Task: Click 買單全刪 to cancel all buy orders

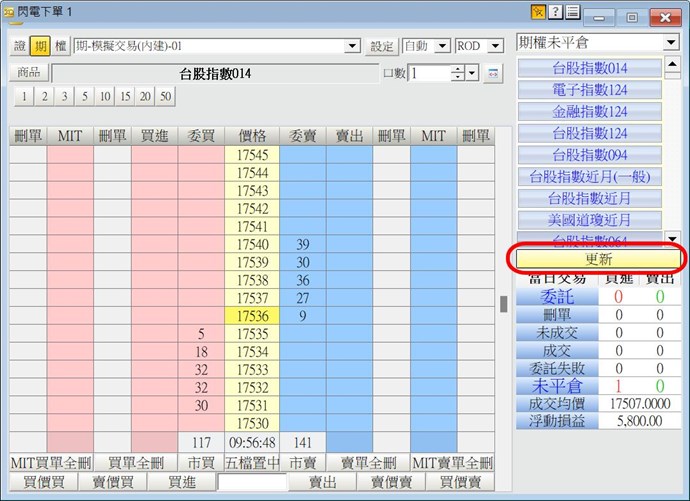Action: pos(134,463)
